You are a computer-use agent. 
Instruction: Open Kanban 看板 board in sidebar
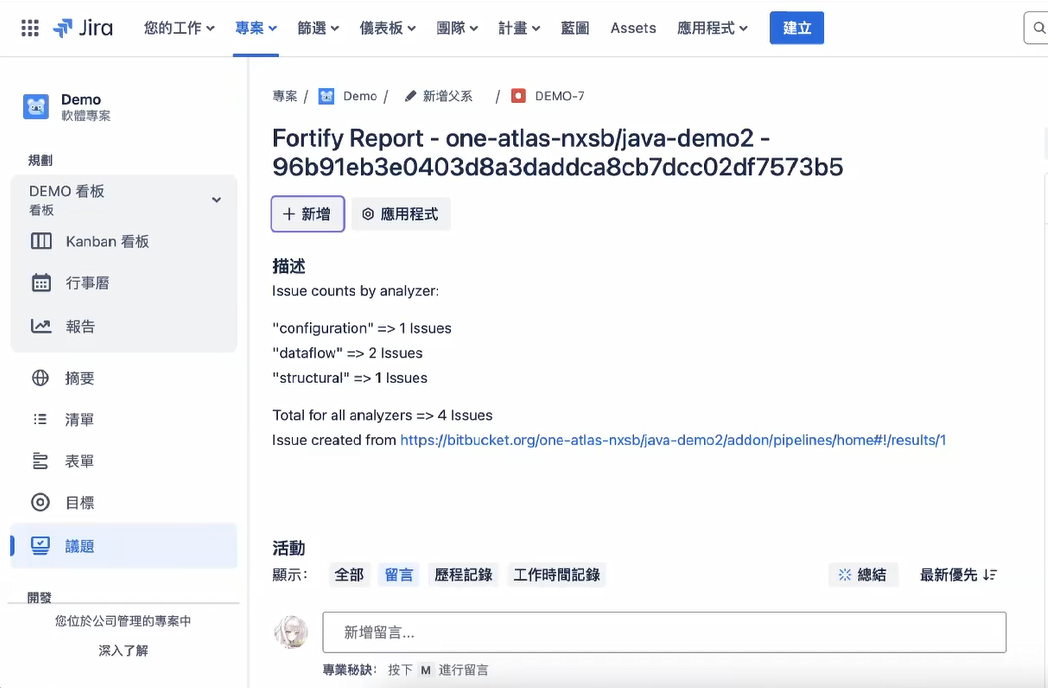click(107, 241)
